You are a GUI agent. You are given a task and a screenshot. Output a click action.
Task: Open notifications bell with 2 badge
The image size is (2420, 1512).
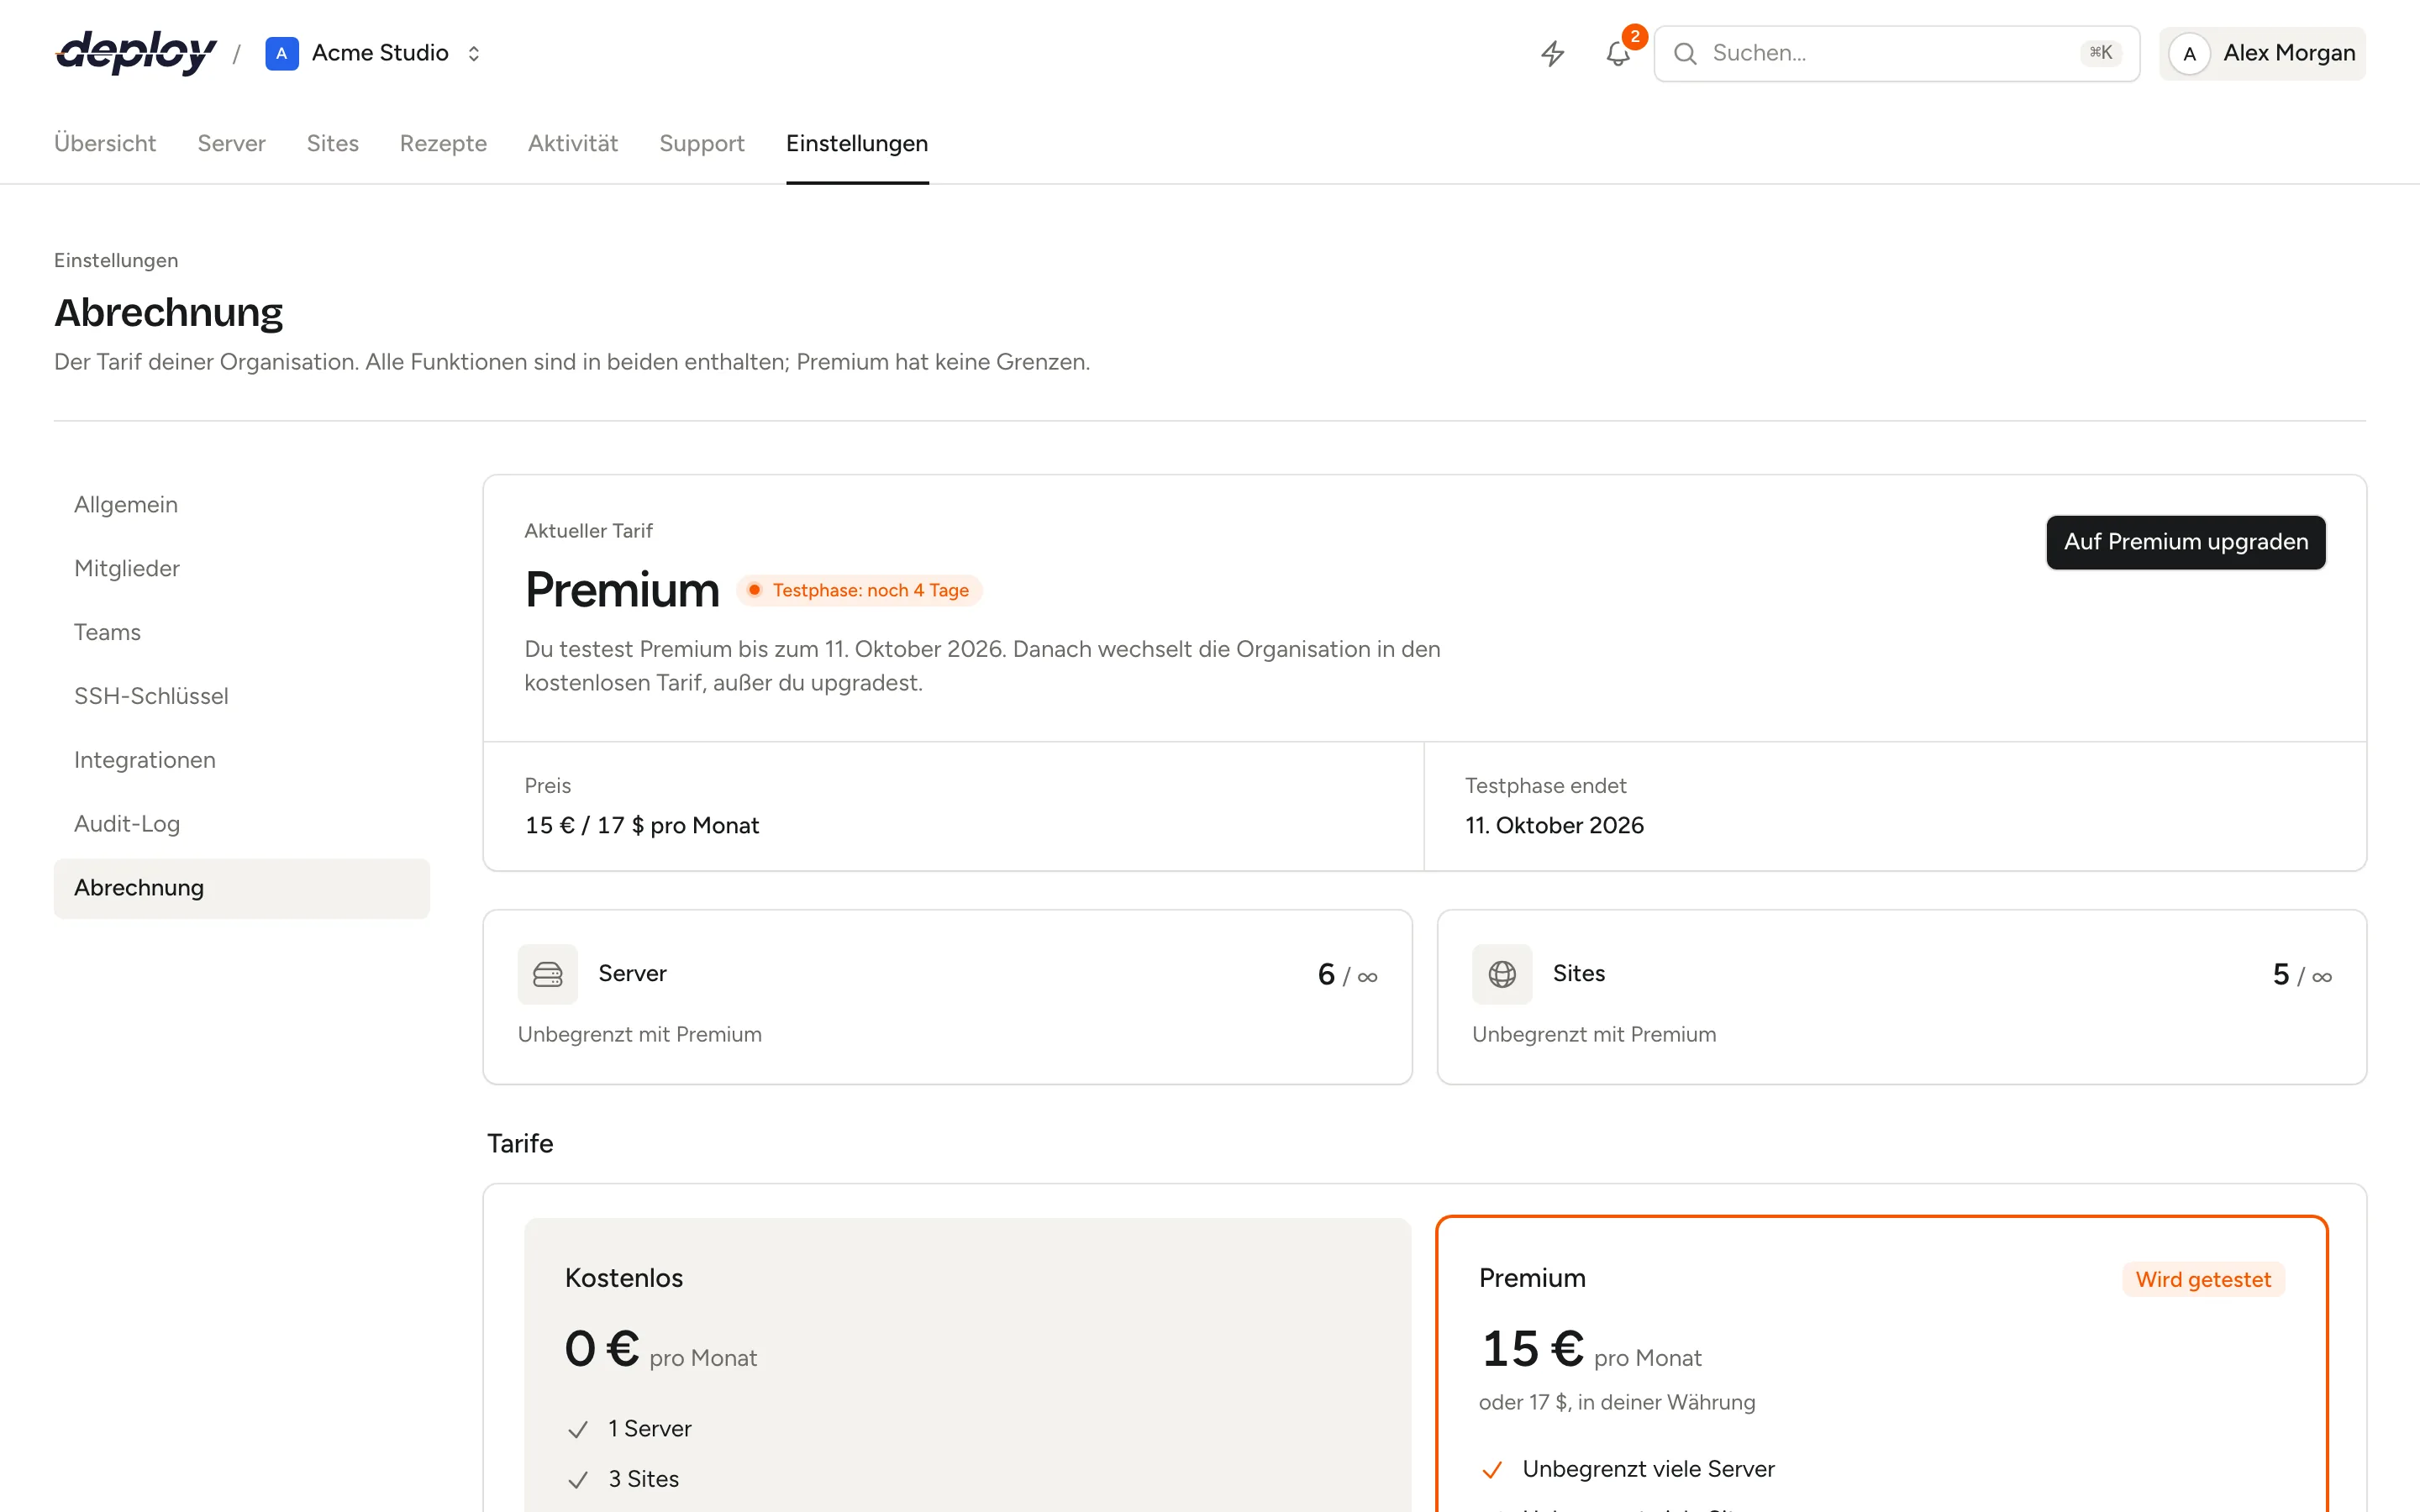(1618, 53)
